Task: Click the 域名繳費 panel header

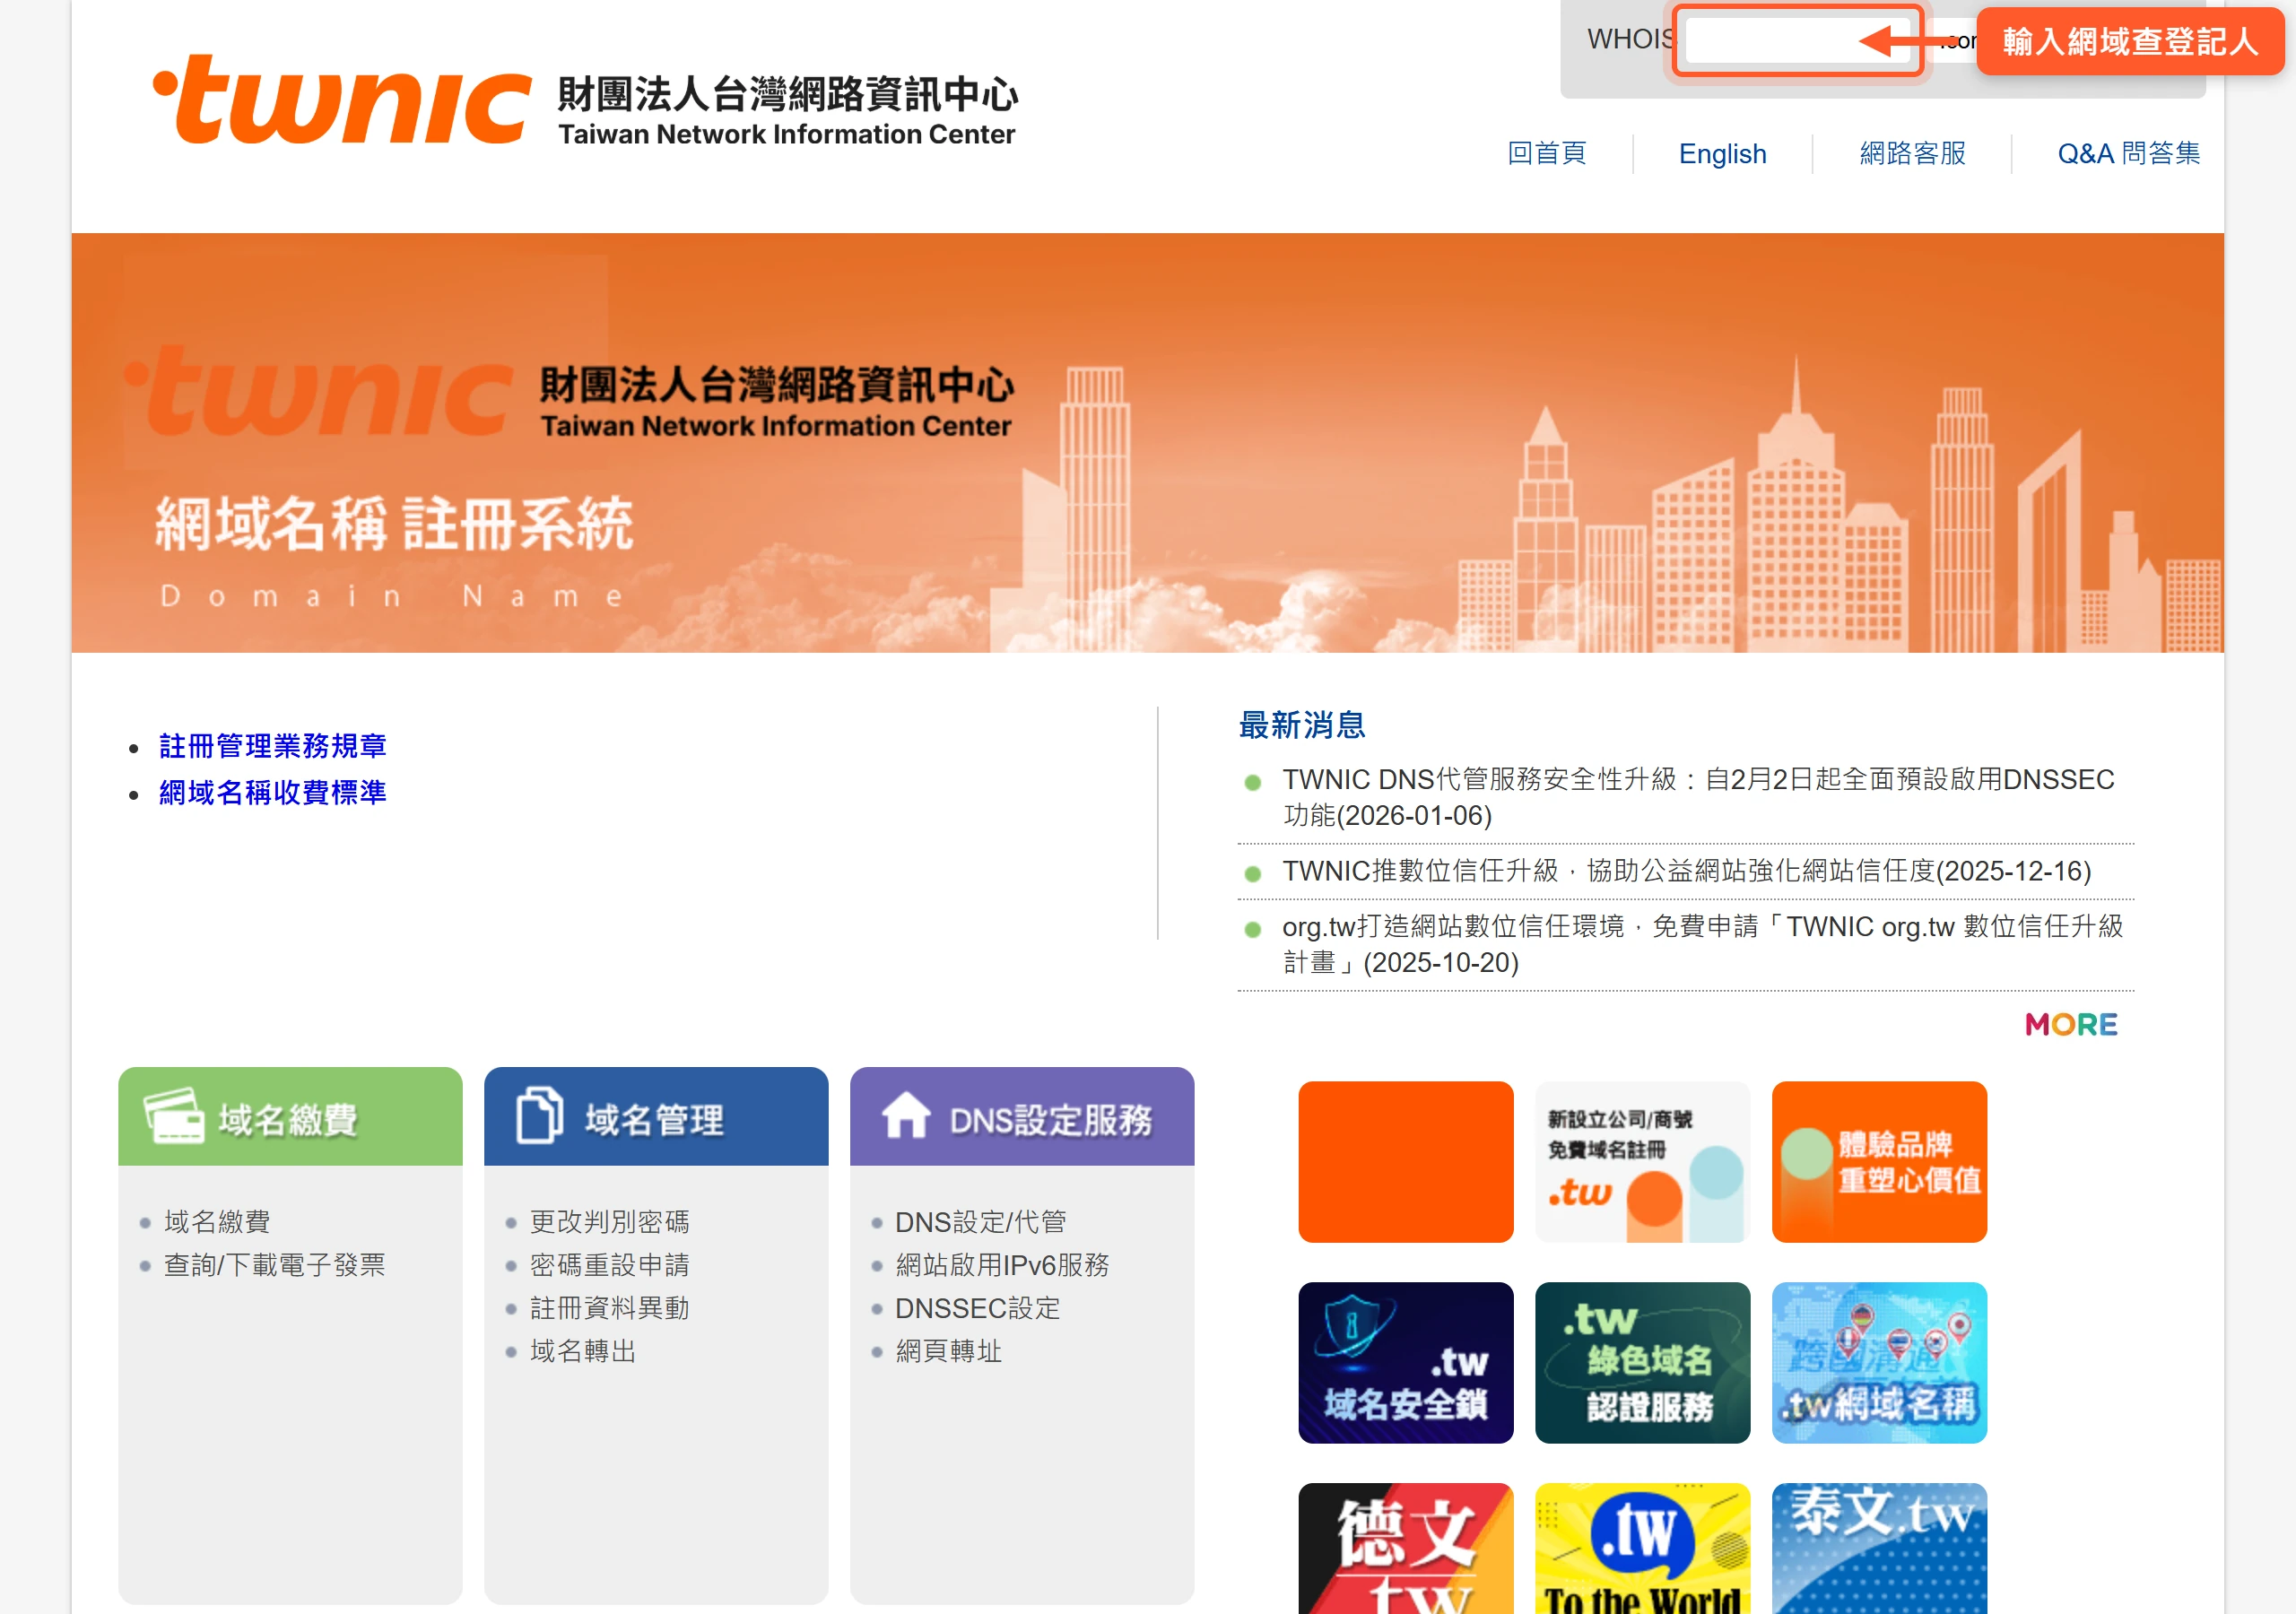Action: point(290,1116)
